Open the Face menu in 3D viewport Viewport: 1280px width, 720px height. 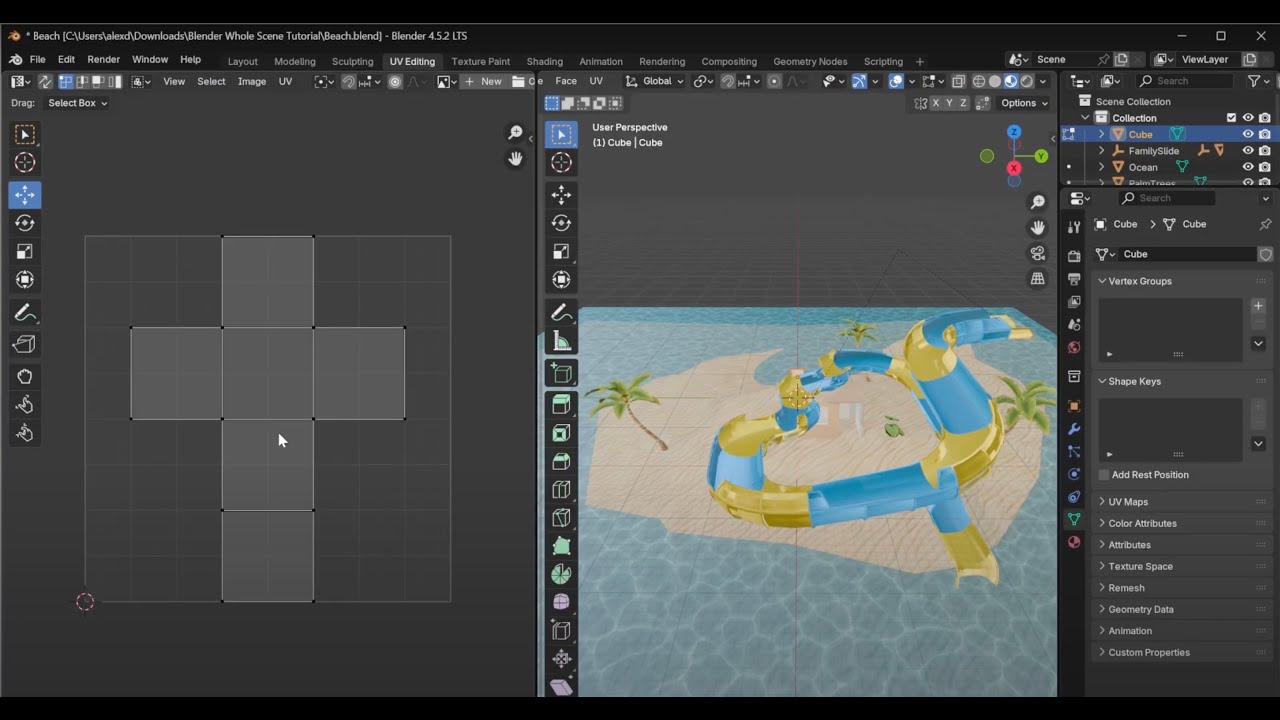[x=566, y=82]
